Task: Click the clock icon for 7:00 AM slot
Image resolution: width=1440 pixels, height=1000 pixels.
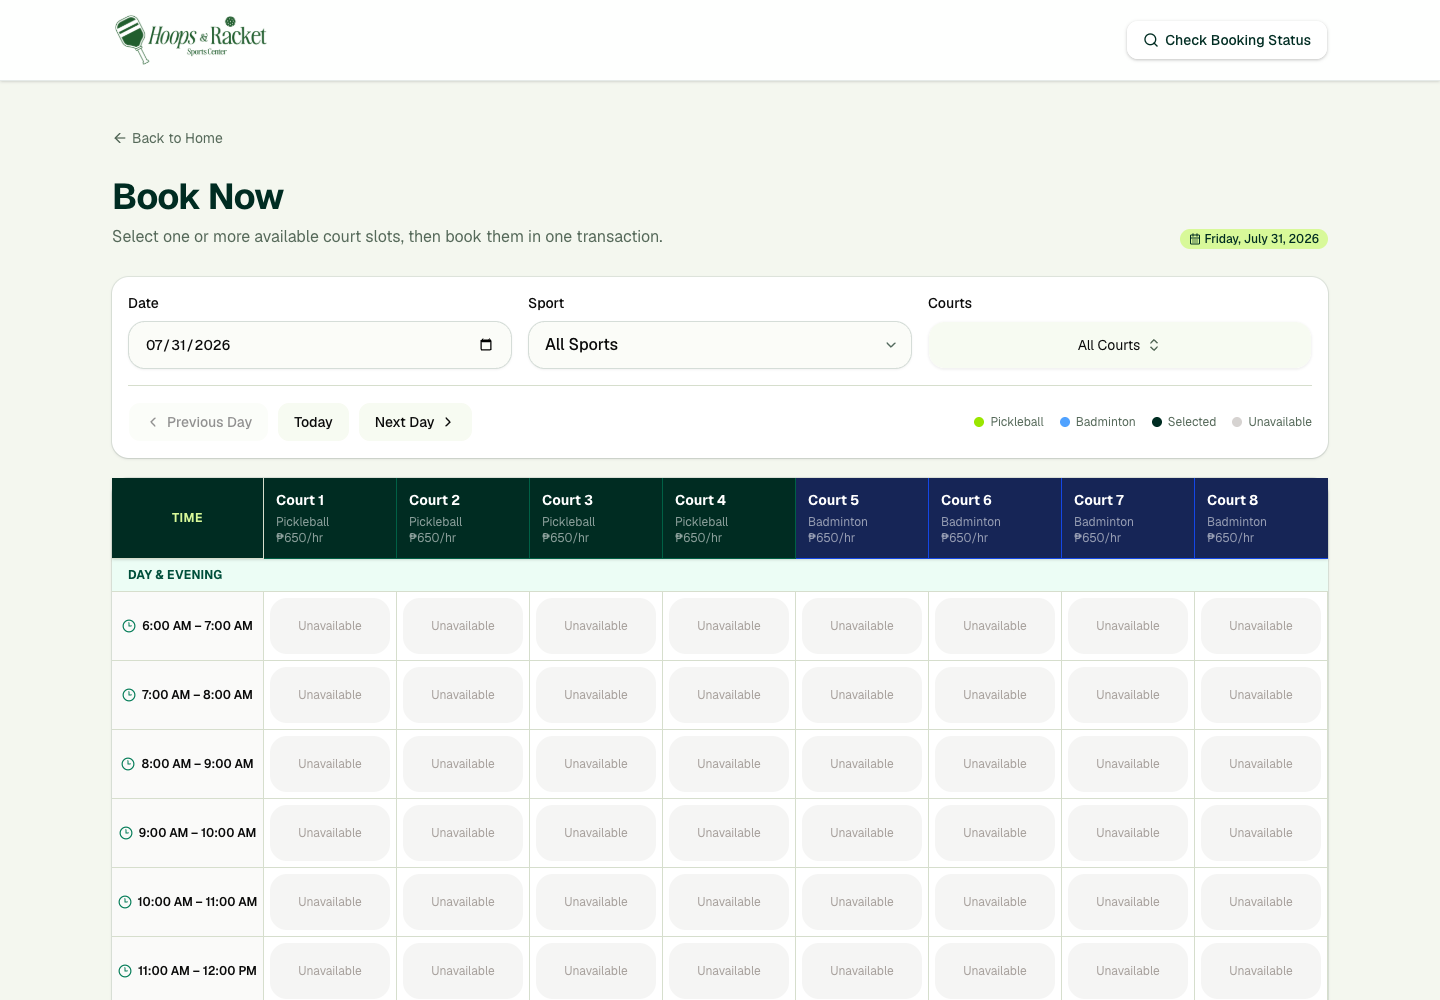Action: (x=129, y=695)
